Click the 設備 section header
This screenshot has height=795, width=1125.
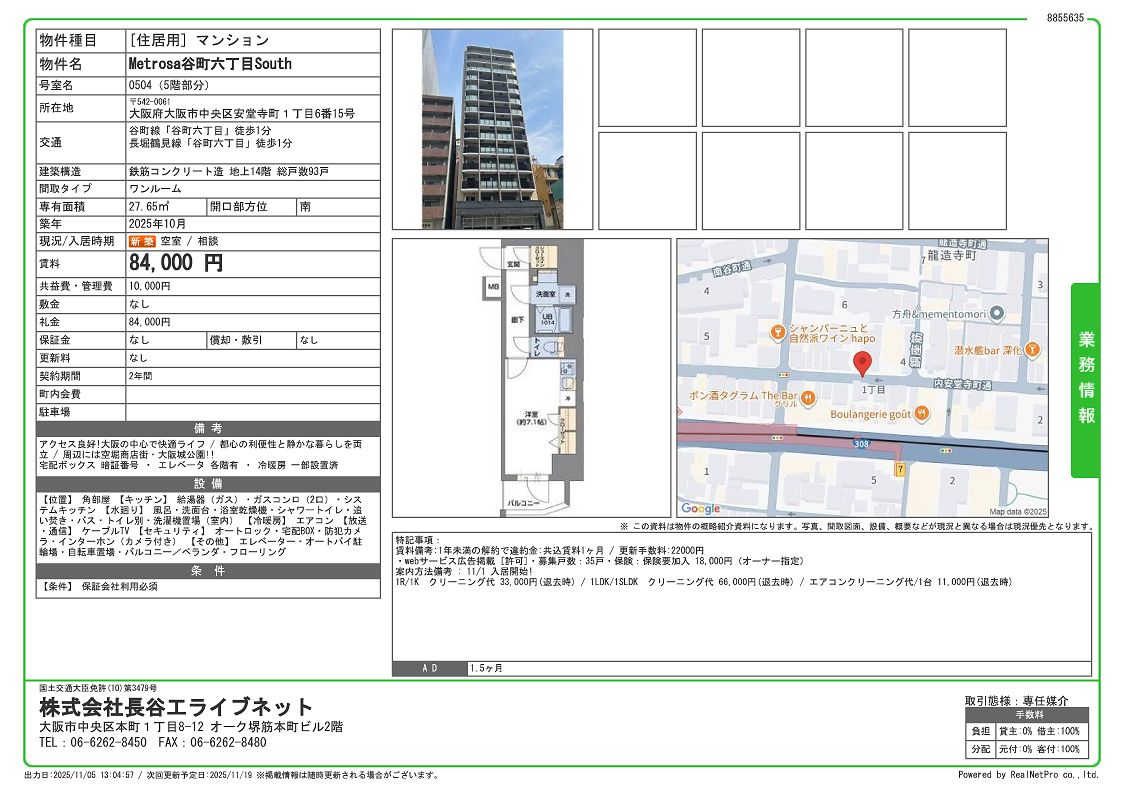point(208,483)
